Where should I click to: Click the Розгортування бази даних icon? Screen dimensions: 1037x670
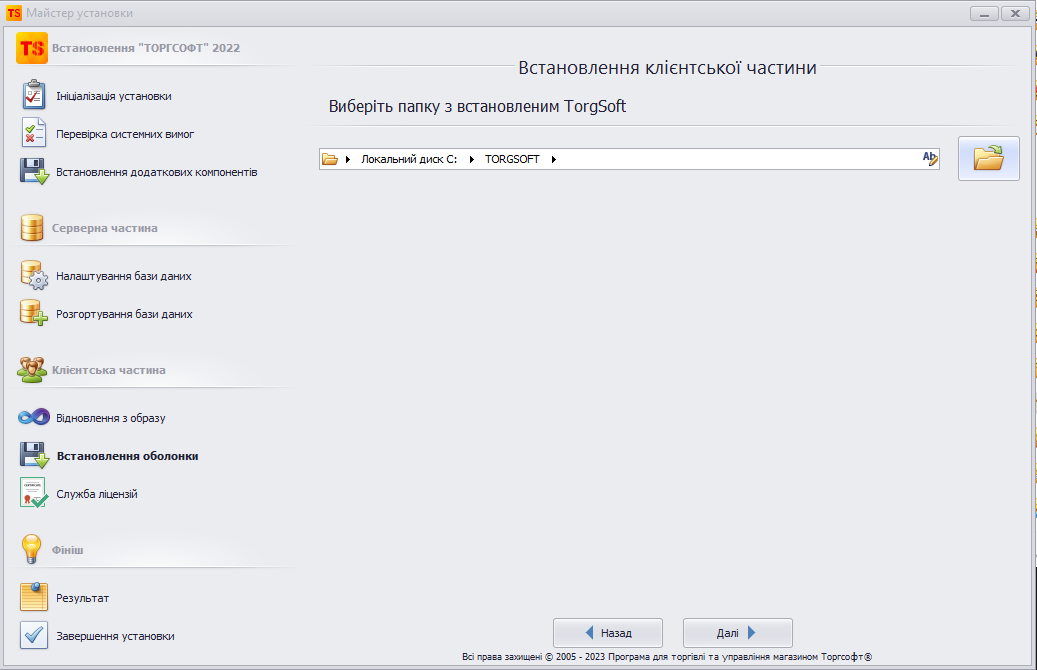point(34,313)
